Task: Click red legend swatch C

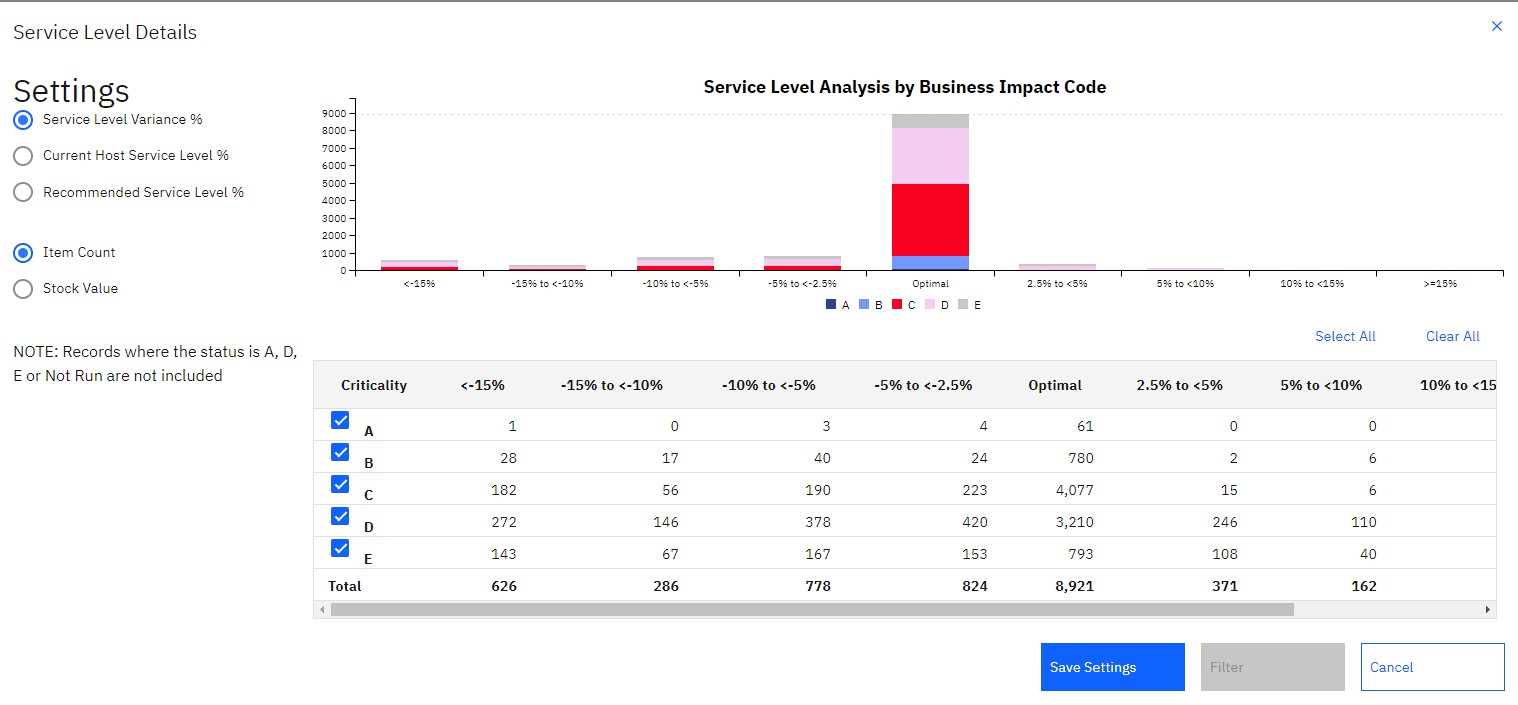Action: (x=897, y=305)
